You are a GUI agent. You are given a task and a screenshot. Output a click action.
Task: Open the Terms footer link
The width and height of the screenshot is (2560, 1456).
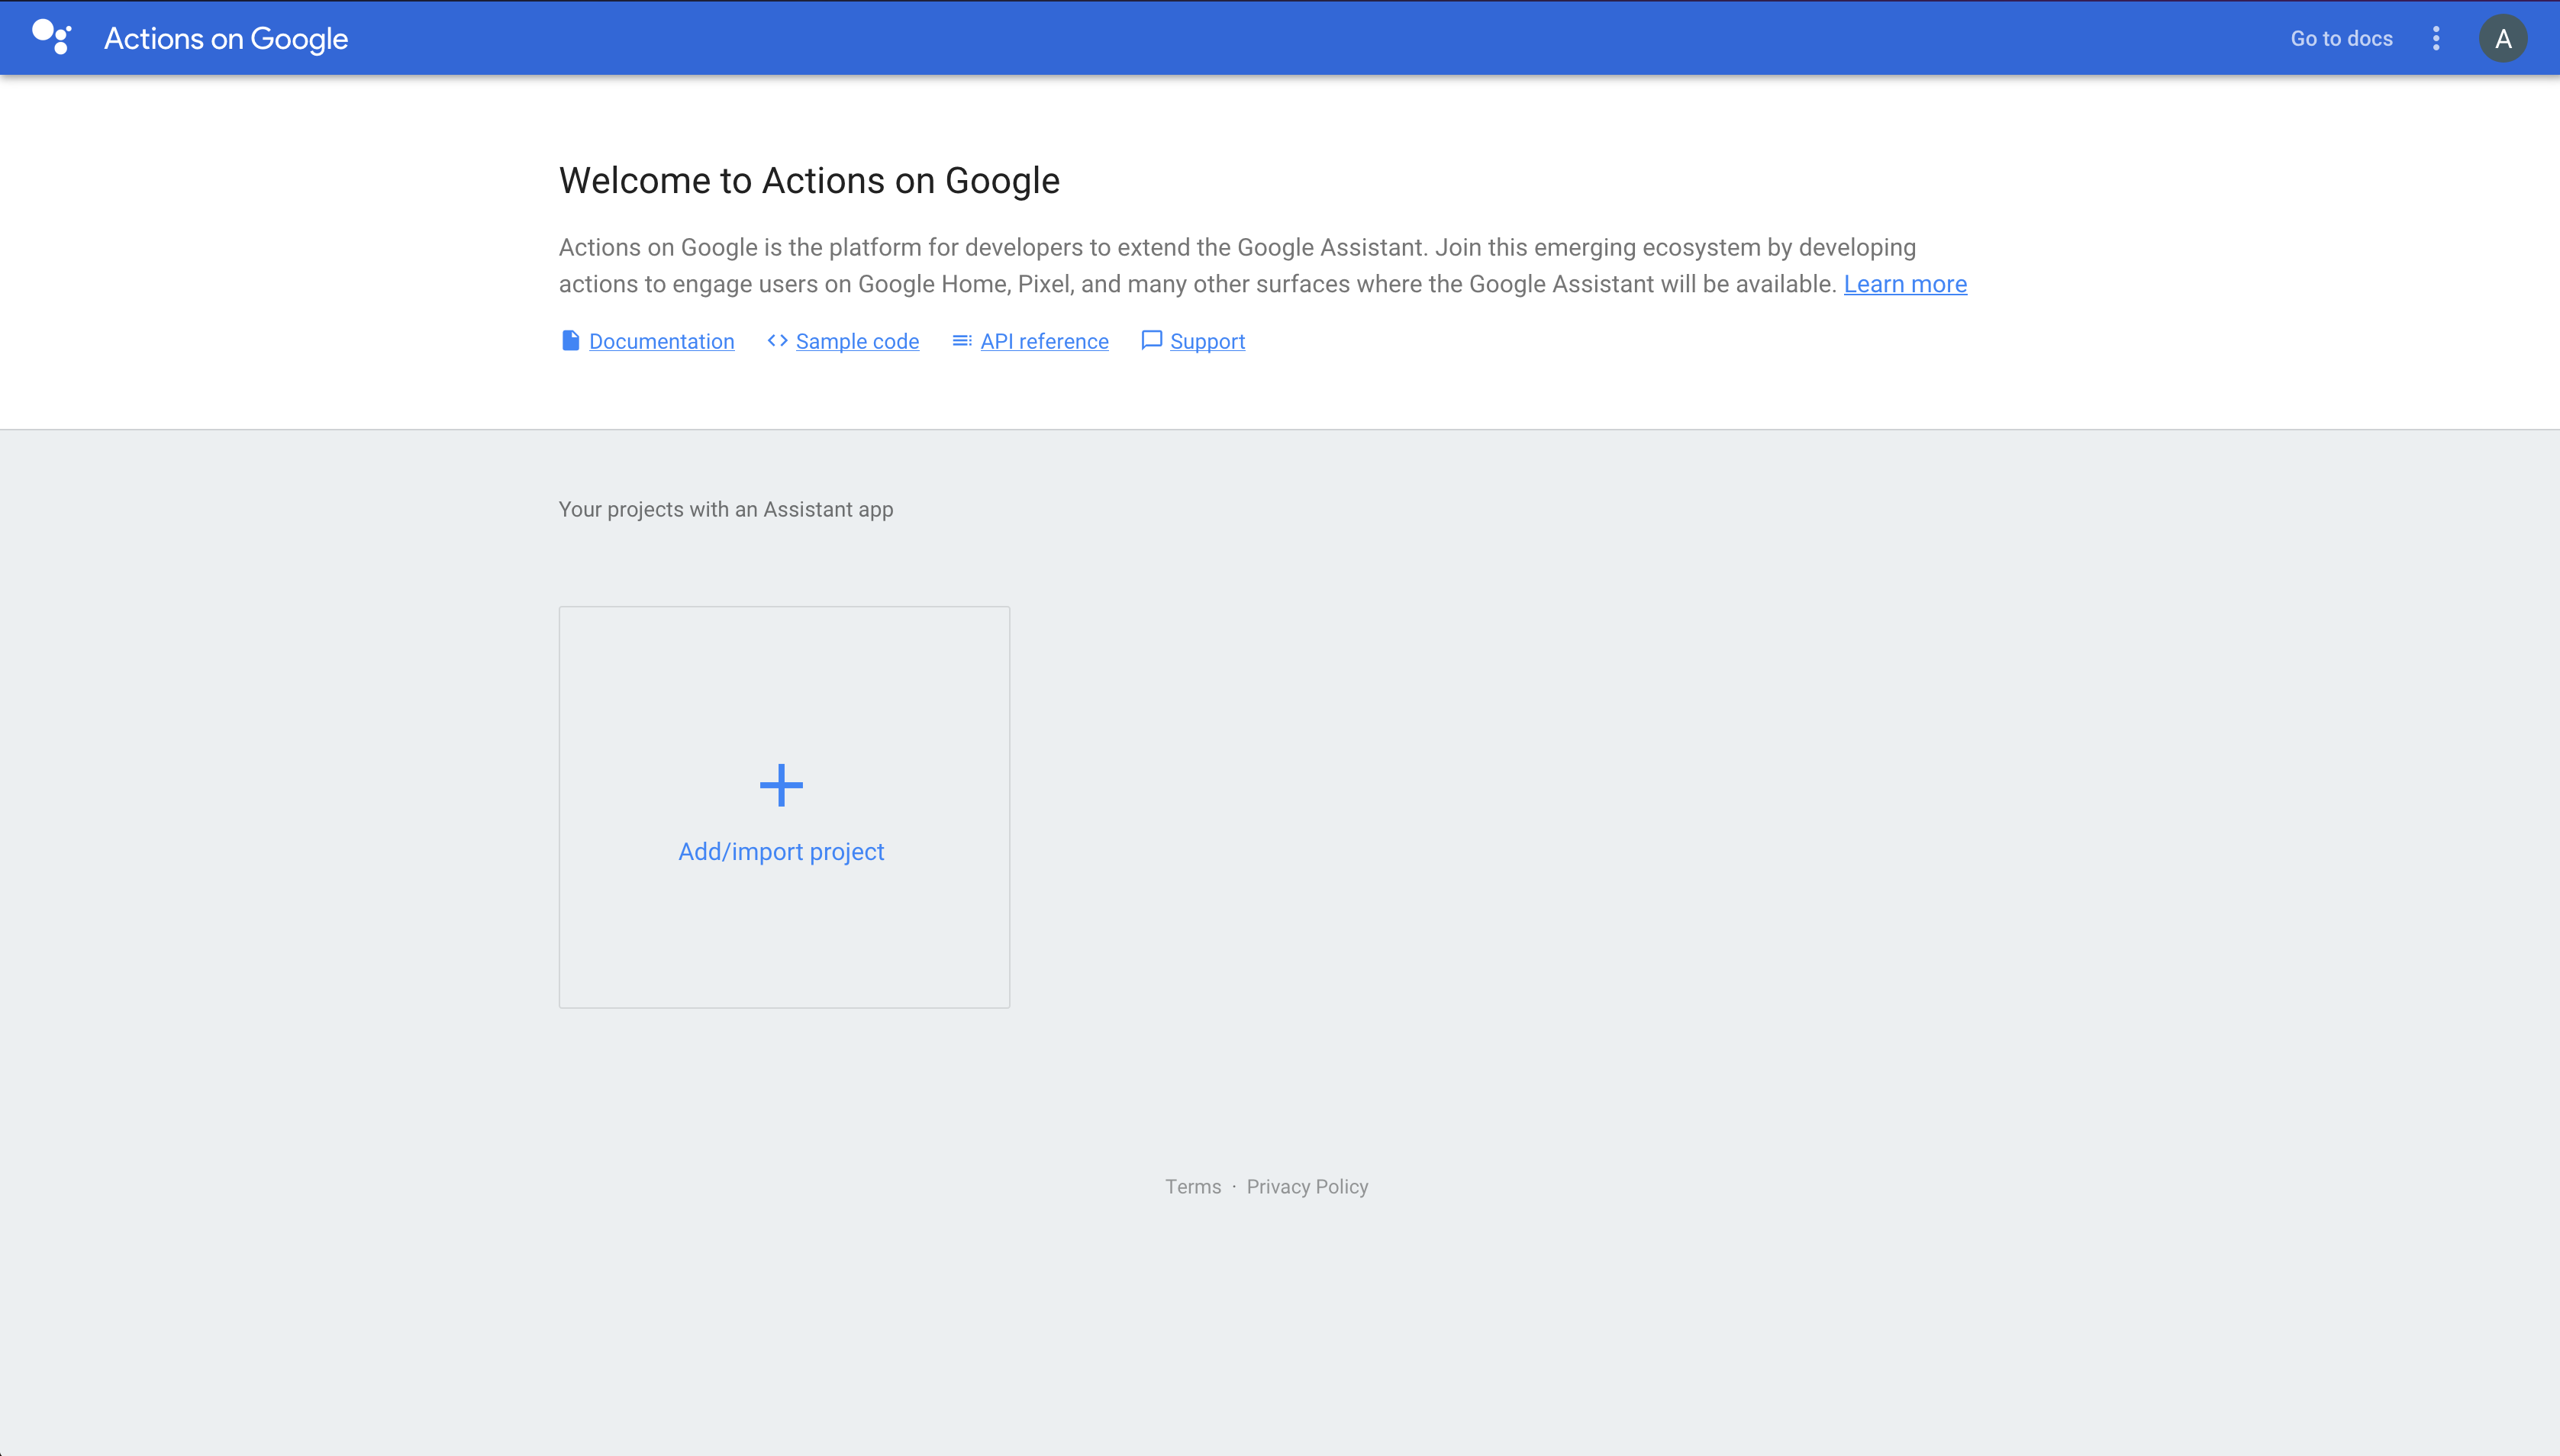point(1193,1187)
